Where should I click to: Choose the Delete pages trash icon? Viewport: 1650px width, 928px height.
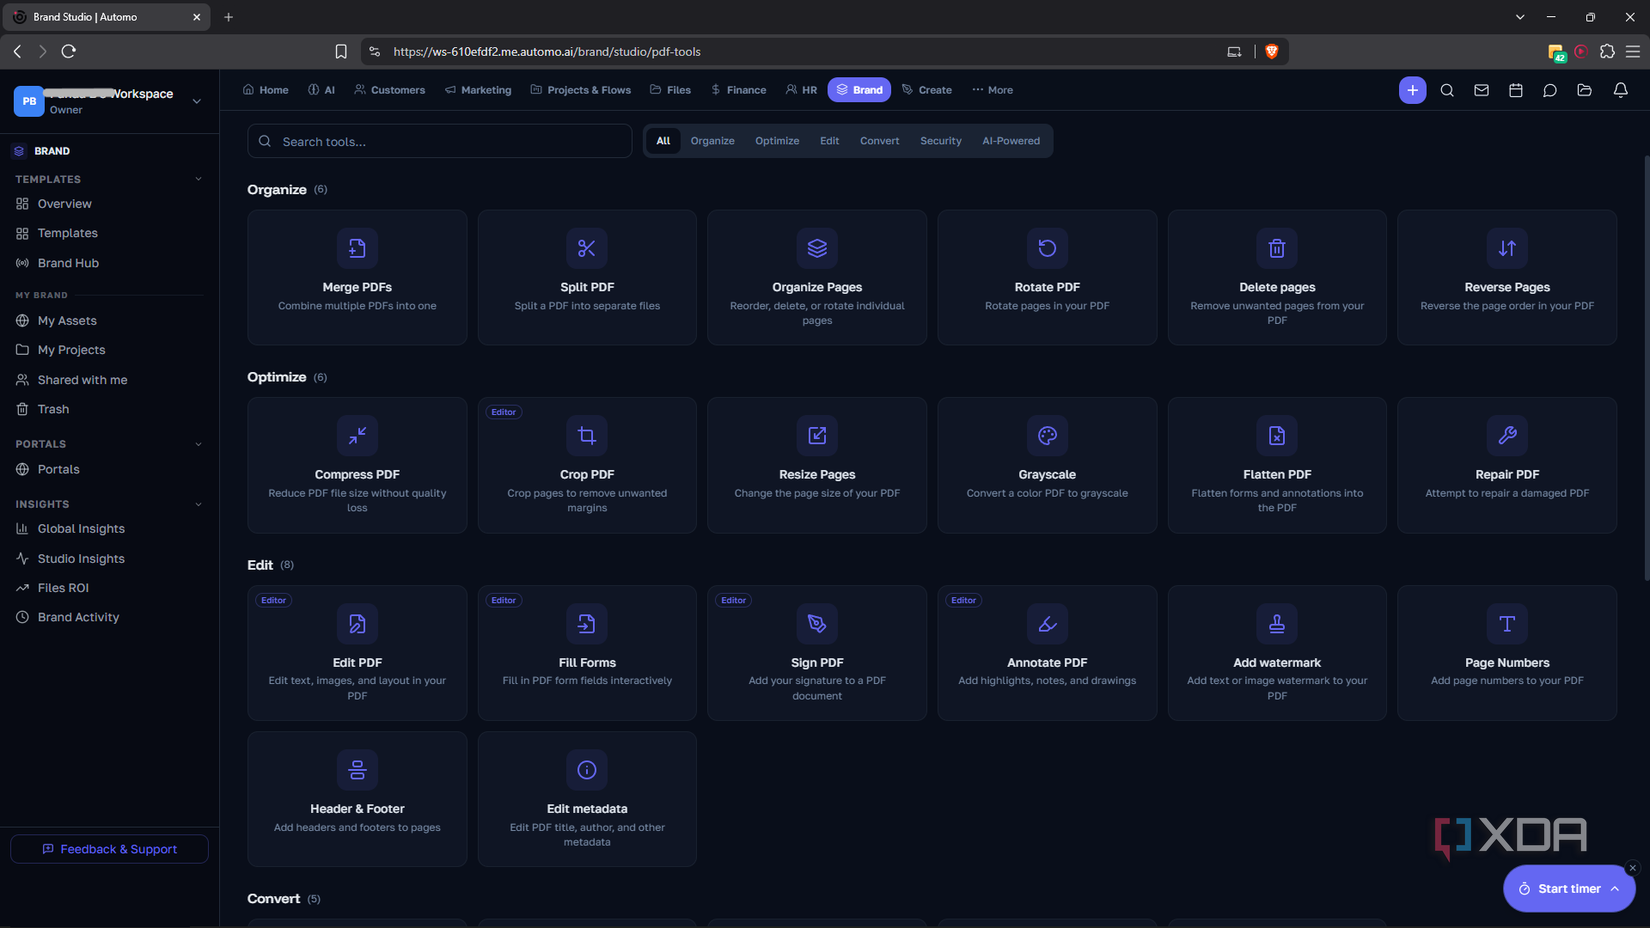click(1277, 248)
